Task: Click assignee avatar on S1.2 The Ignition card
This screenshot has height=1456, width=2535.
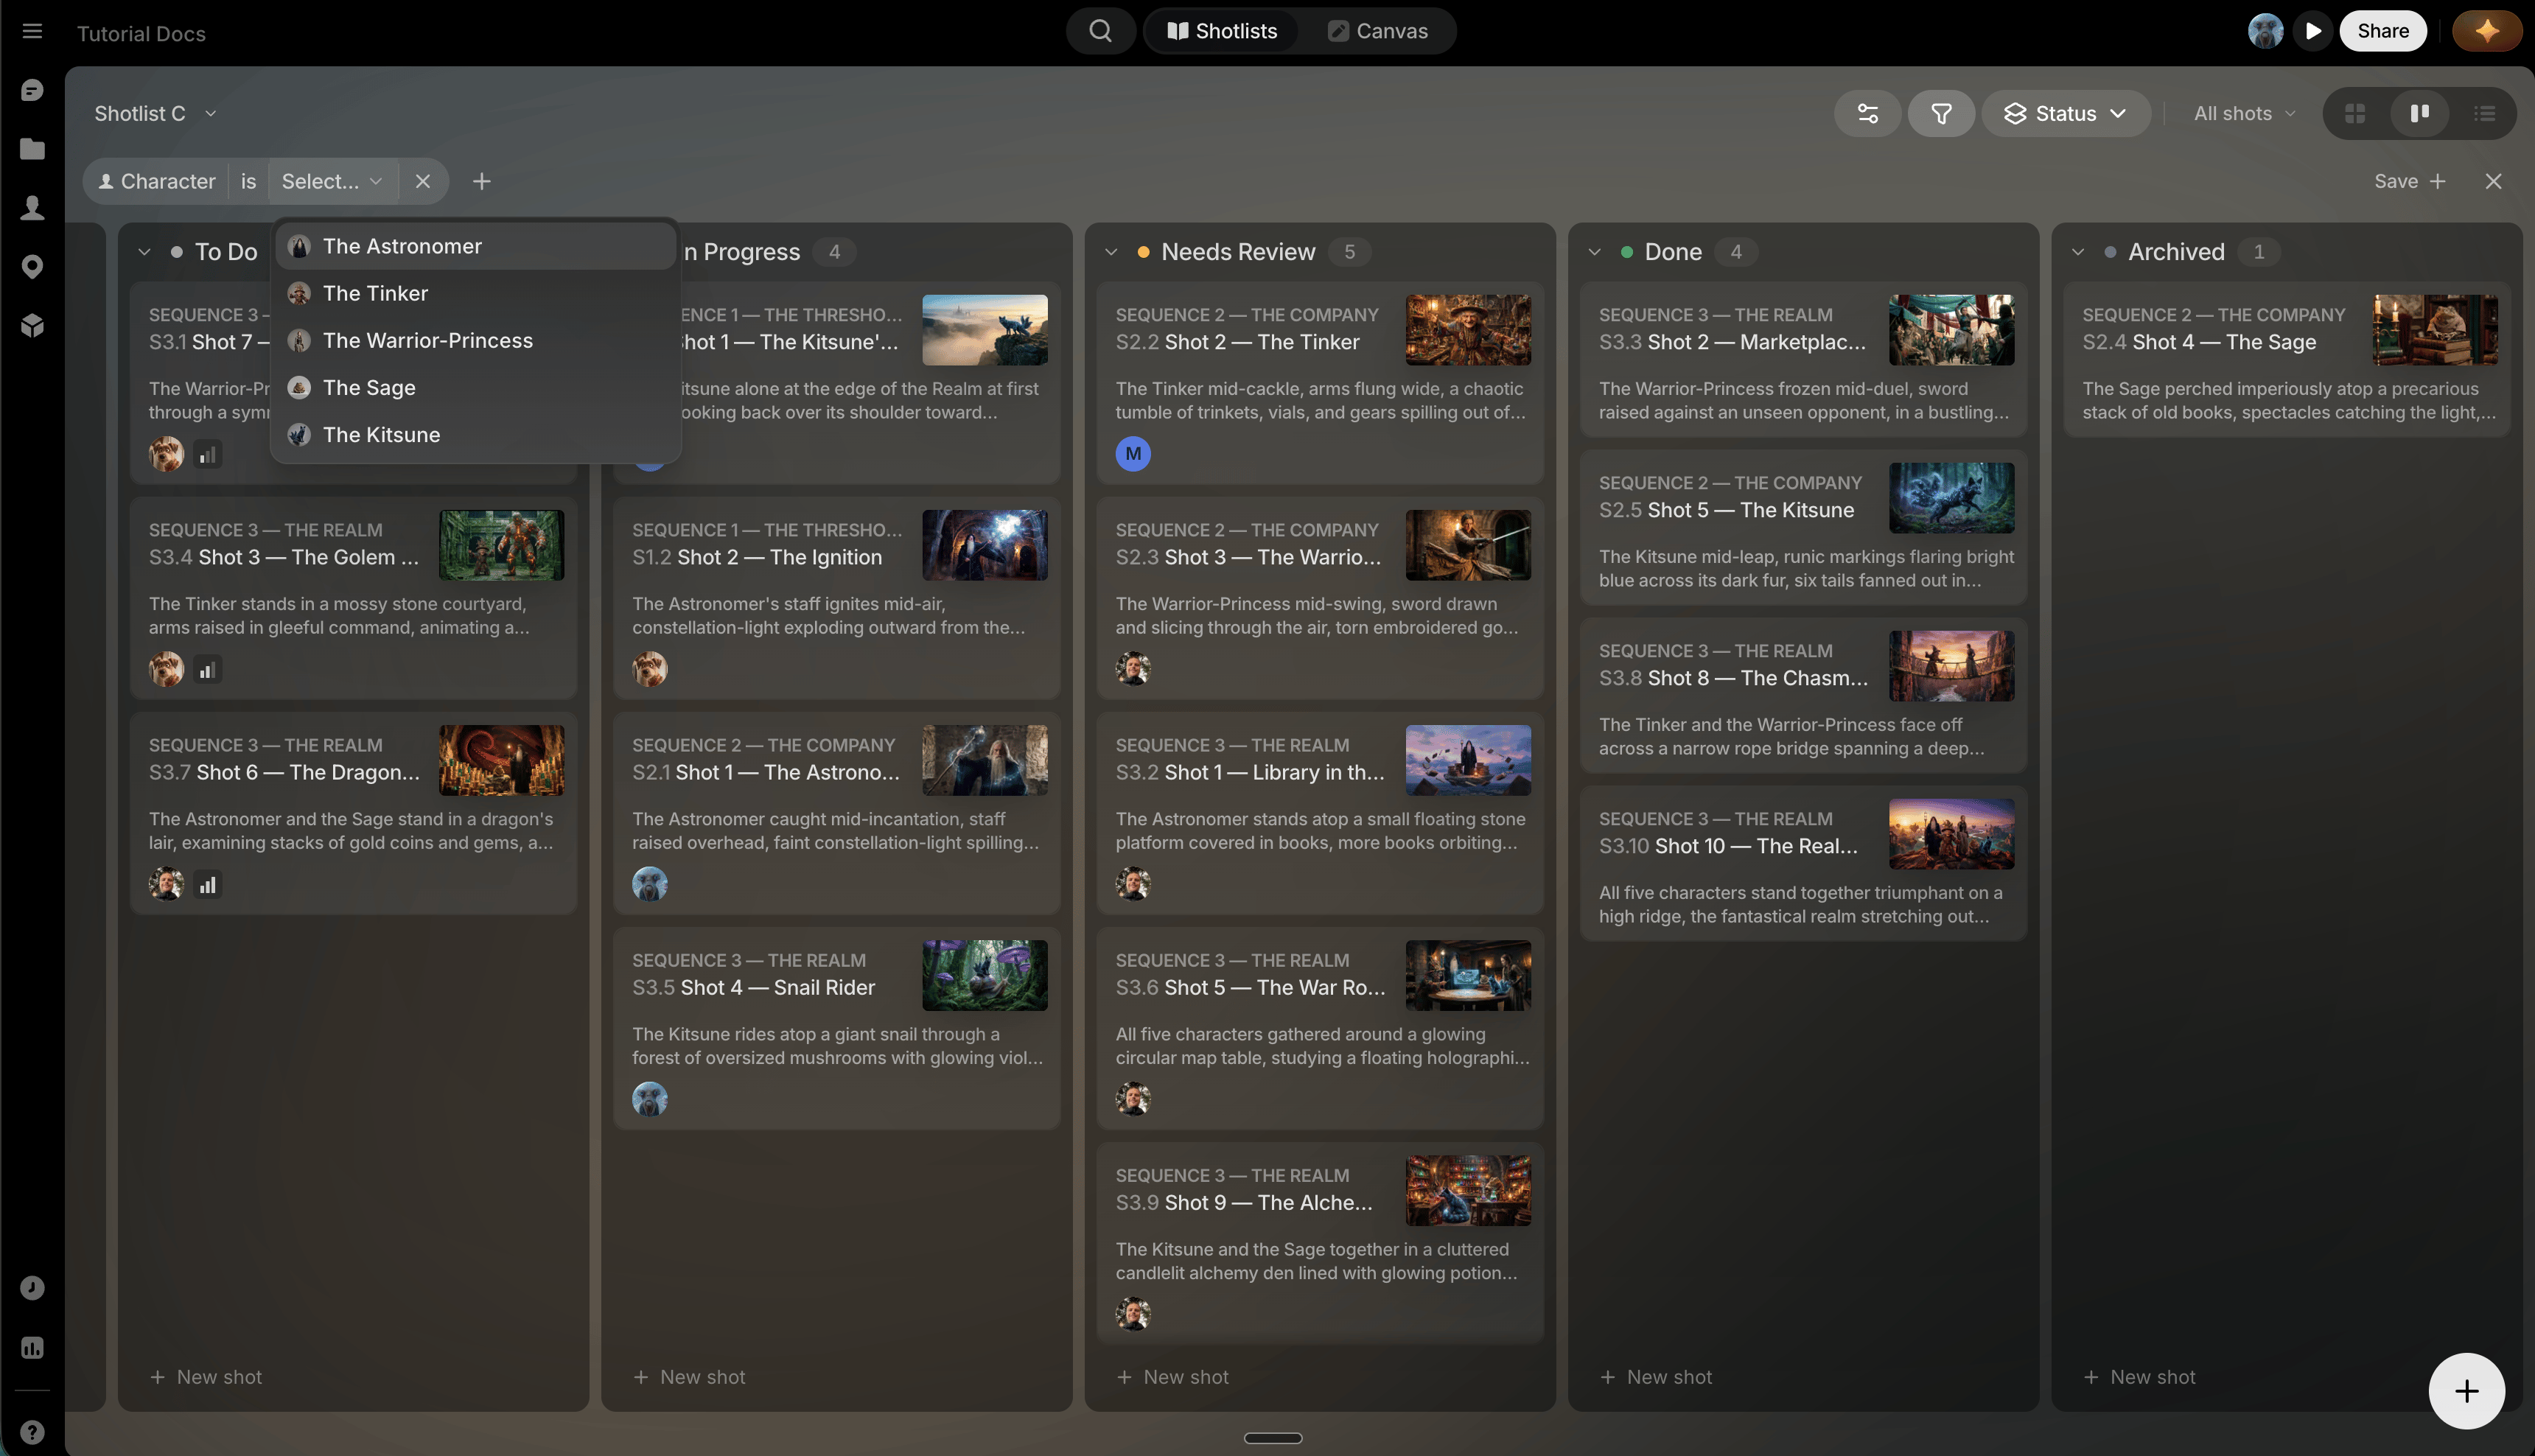Action: pos(650,669)
